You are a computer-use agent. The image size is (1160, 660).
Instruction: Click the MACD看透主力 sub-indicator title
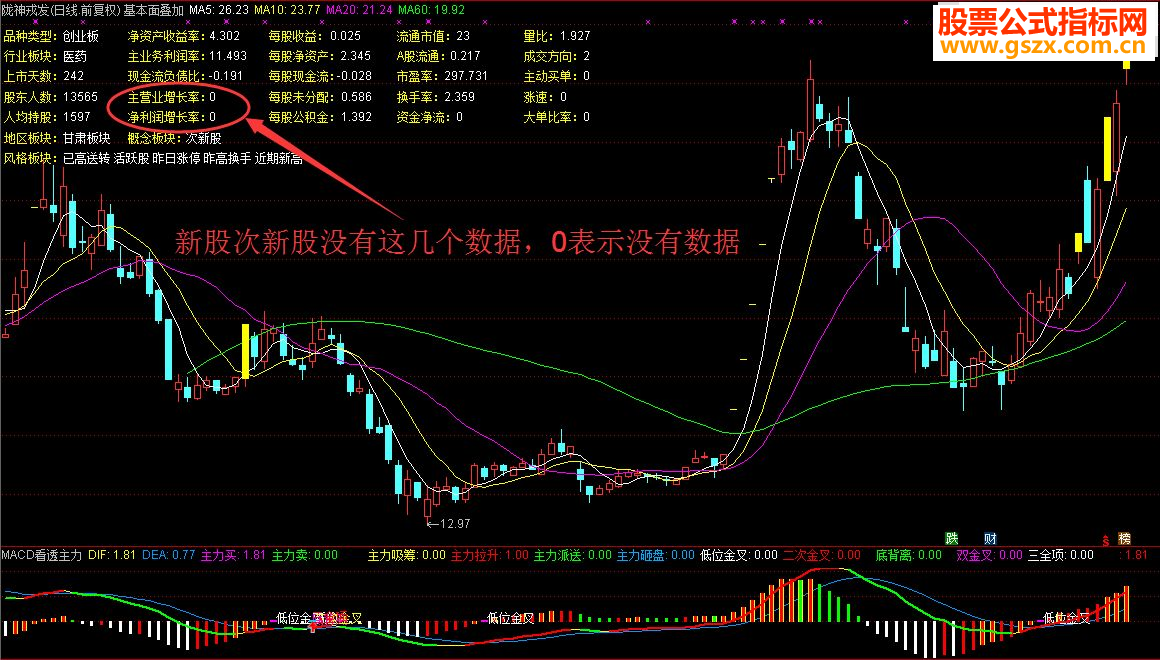pos(41,554)
